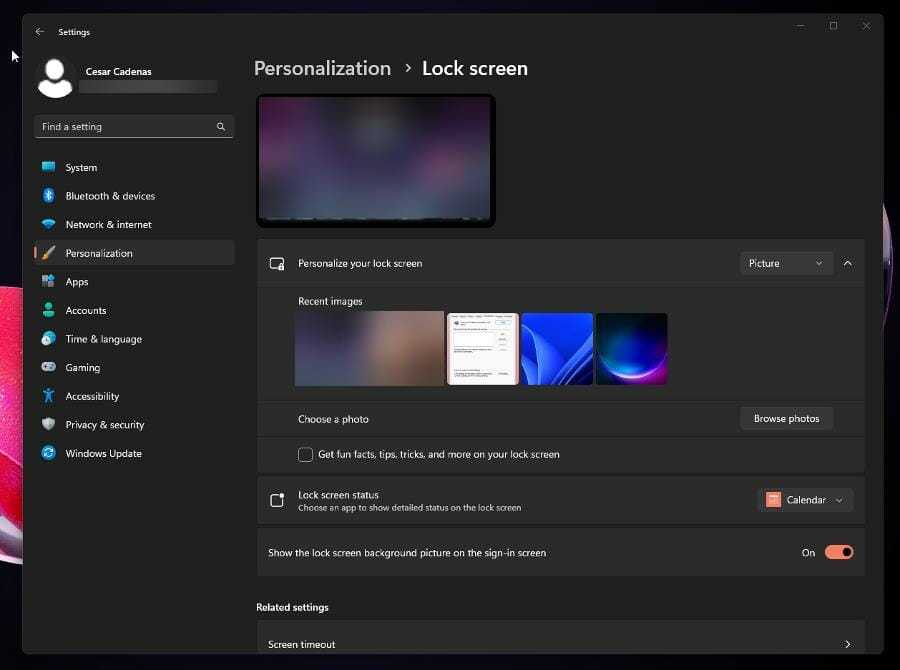Click the System monitor icon in the sidebar
The image size is (900, 670).
(x=49, y=167)
